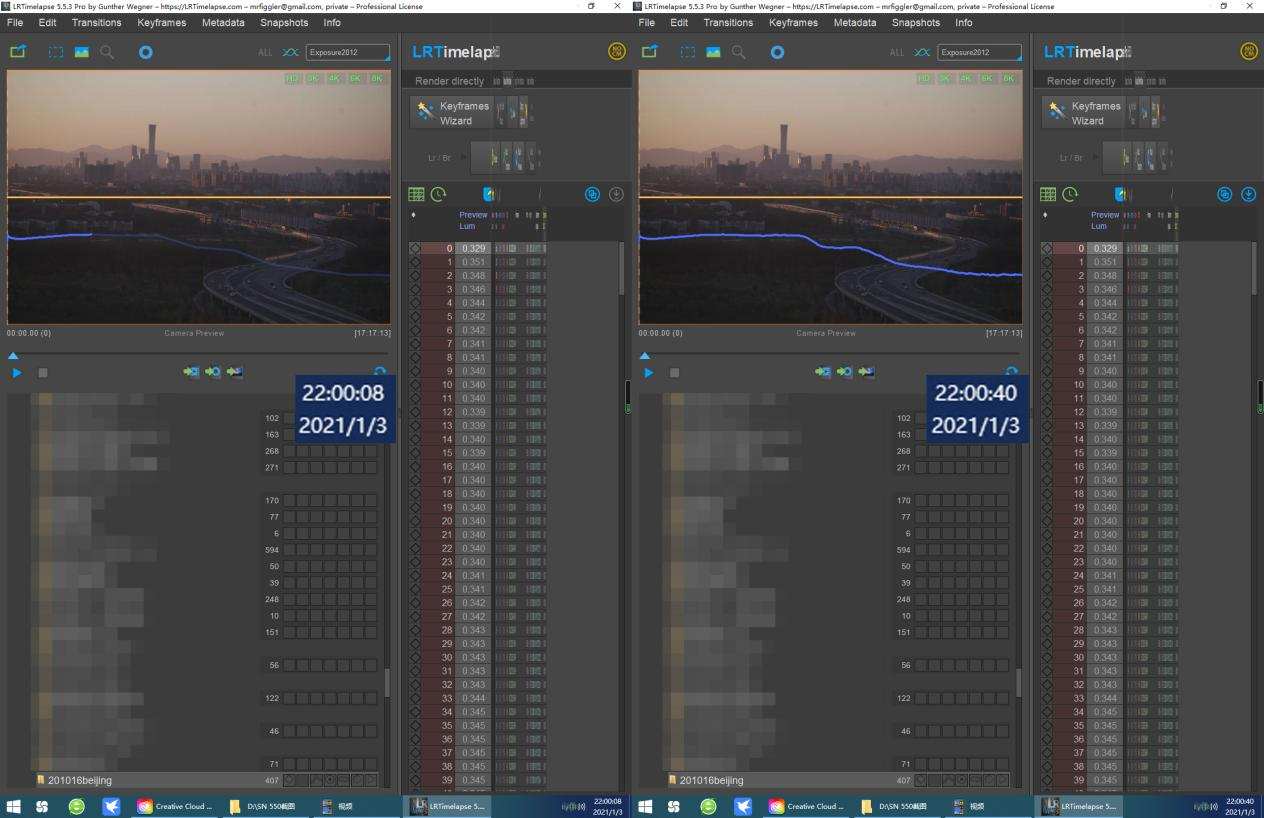Click the blue circle icon in the left toolbar
This screenshot has height=818, width=1264.
146,52
